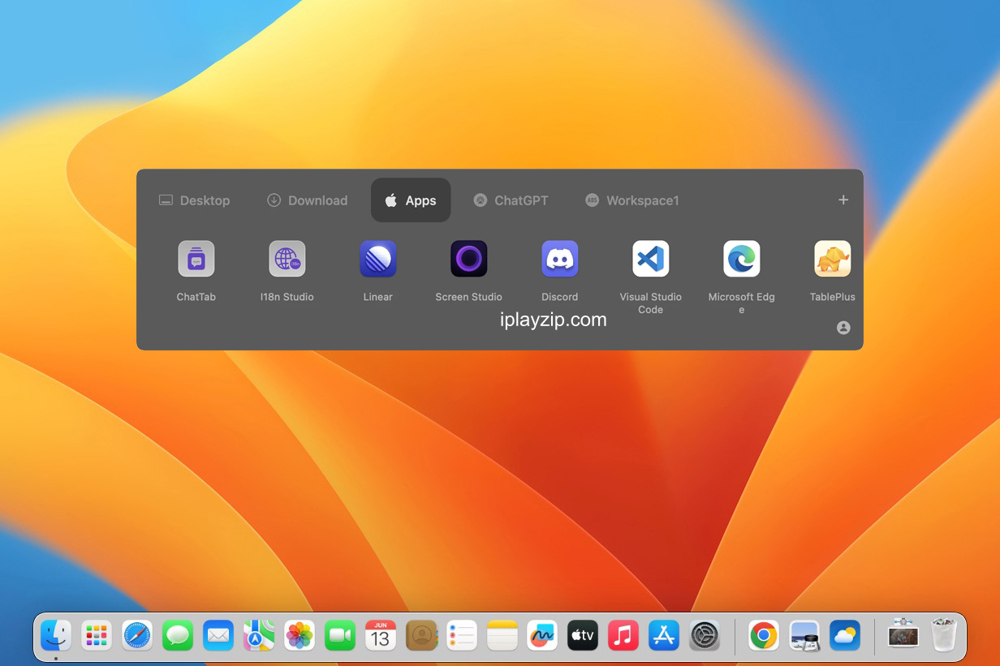Viewport: 1000px width, 666px height.
Task: Click the account profile icon in panel
Action: (x=843, y=328)
